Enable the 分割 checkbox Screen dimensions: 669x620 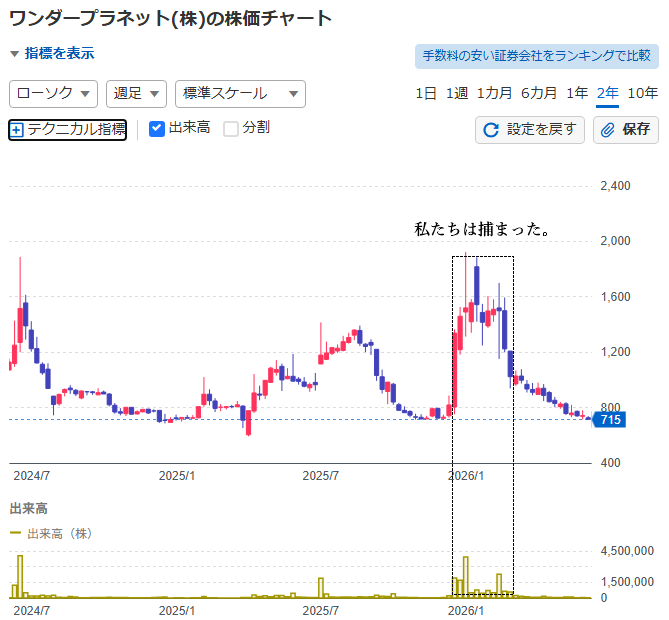click(x=231, y=129)
